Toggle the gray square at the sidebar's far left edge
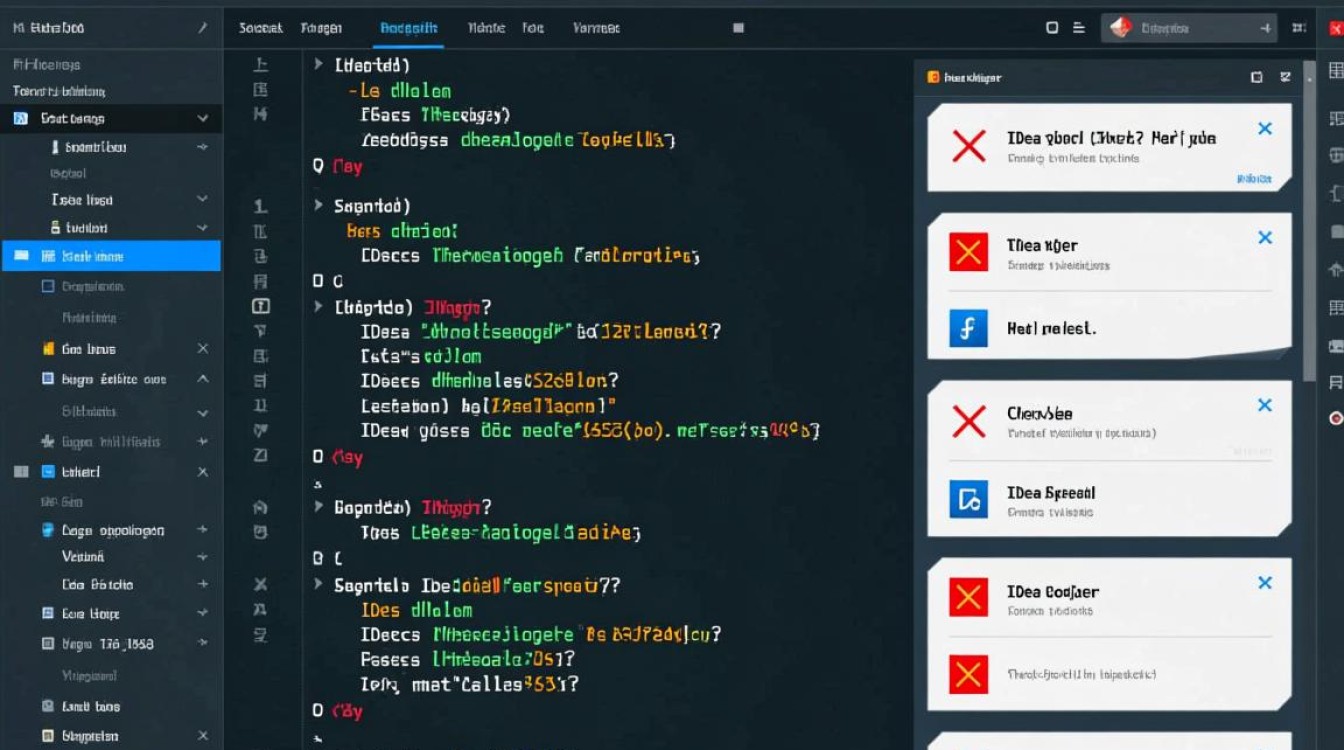 pos(21,472)
